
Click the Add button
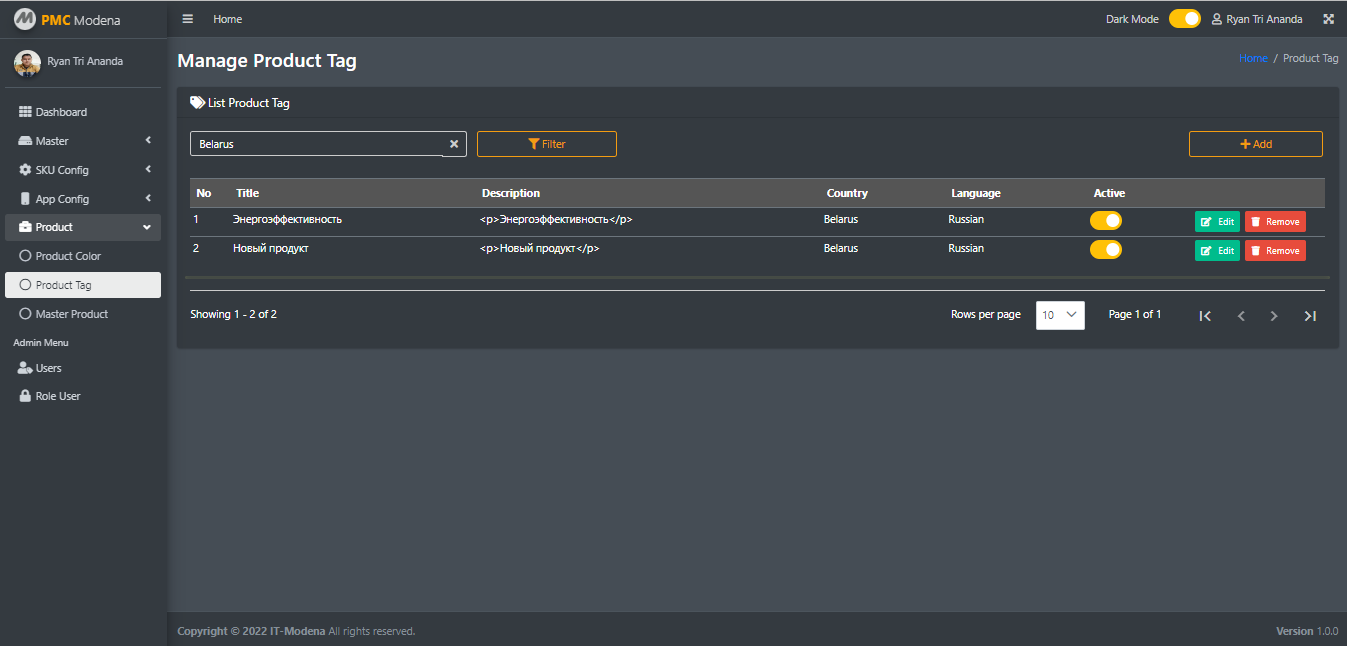(x=1256, y=144)
